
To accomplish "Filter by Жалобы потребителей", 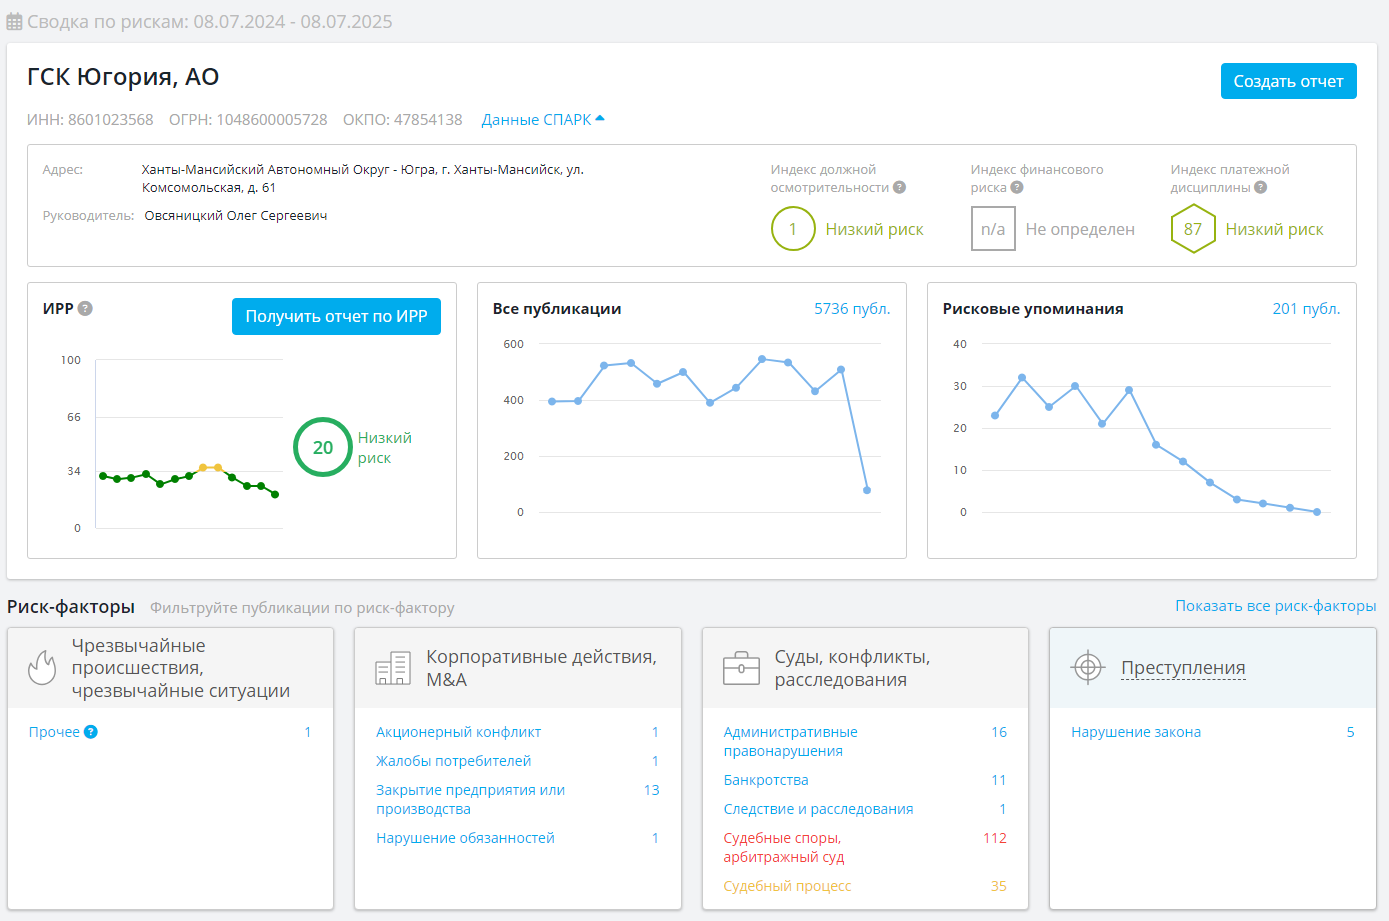I will tap(453, 761).
